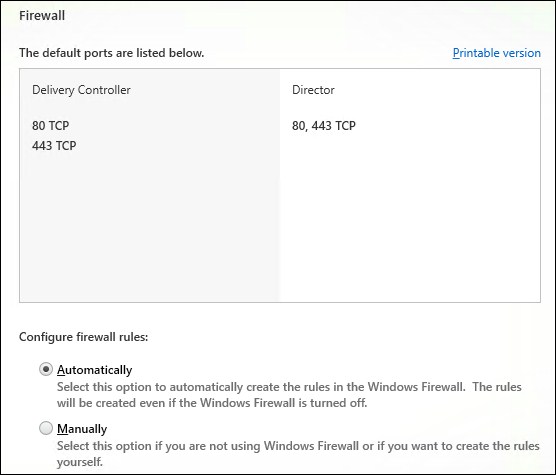Click the 80 TCP port entry
Screen dimensions: 556x475
pos(50,125)
